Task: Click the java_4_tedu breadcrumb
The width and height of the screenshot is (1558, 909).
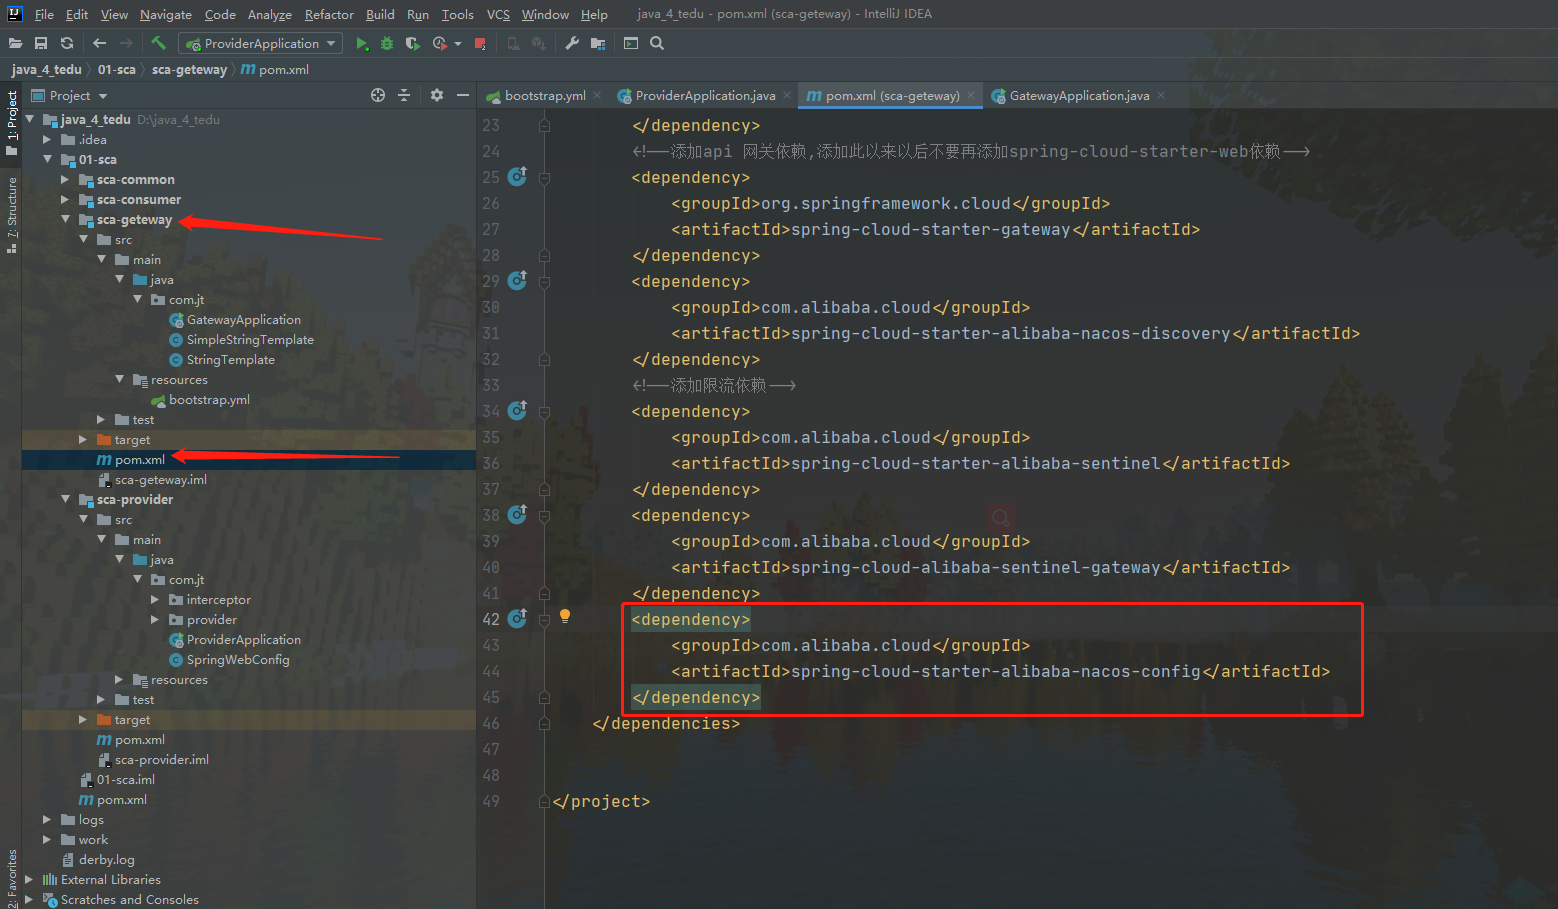Action: [x=46, y=69]
